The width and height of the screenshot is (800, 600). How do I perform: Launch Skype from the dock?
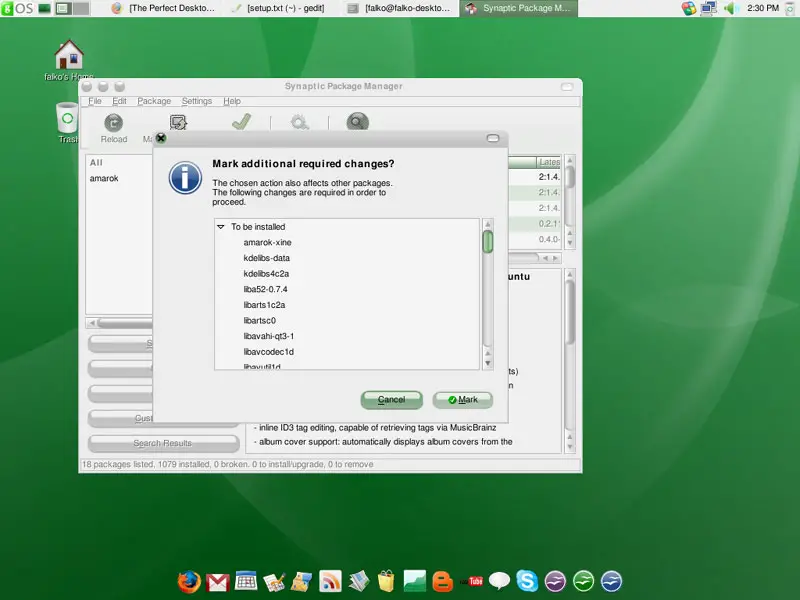click(527, 581)
